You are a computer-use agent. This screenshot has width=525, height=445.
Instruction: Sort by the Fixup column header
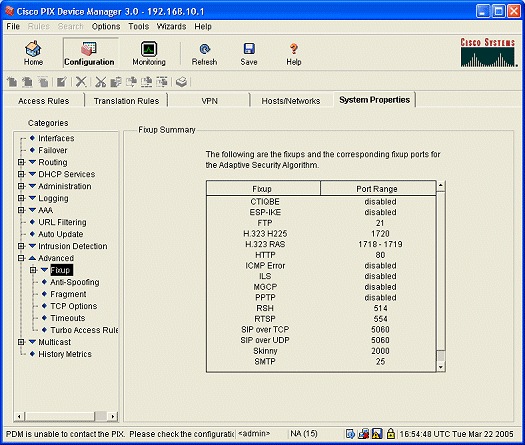(264, 189)
